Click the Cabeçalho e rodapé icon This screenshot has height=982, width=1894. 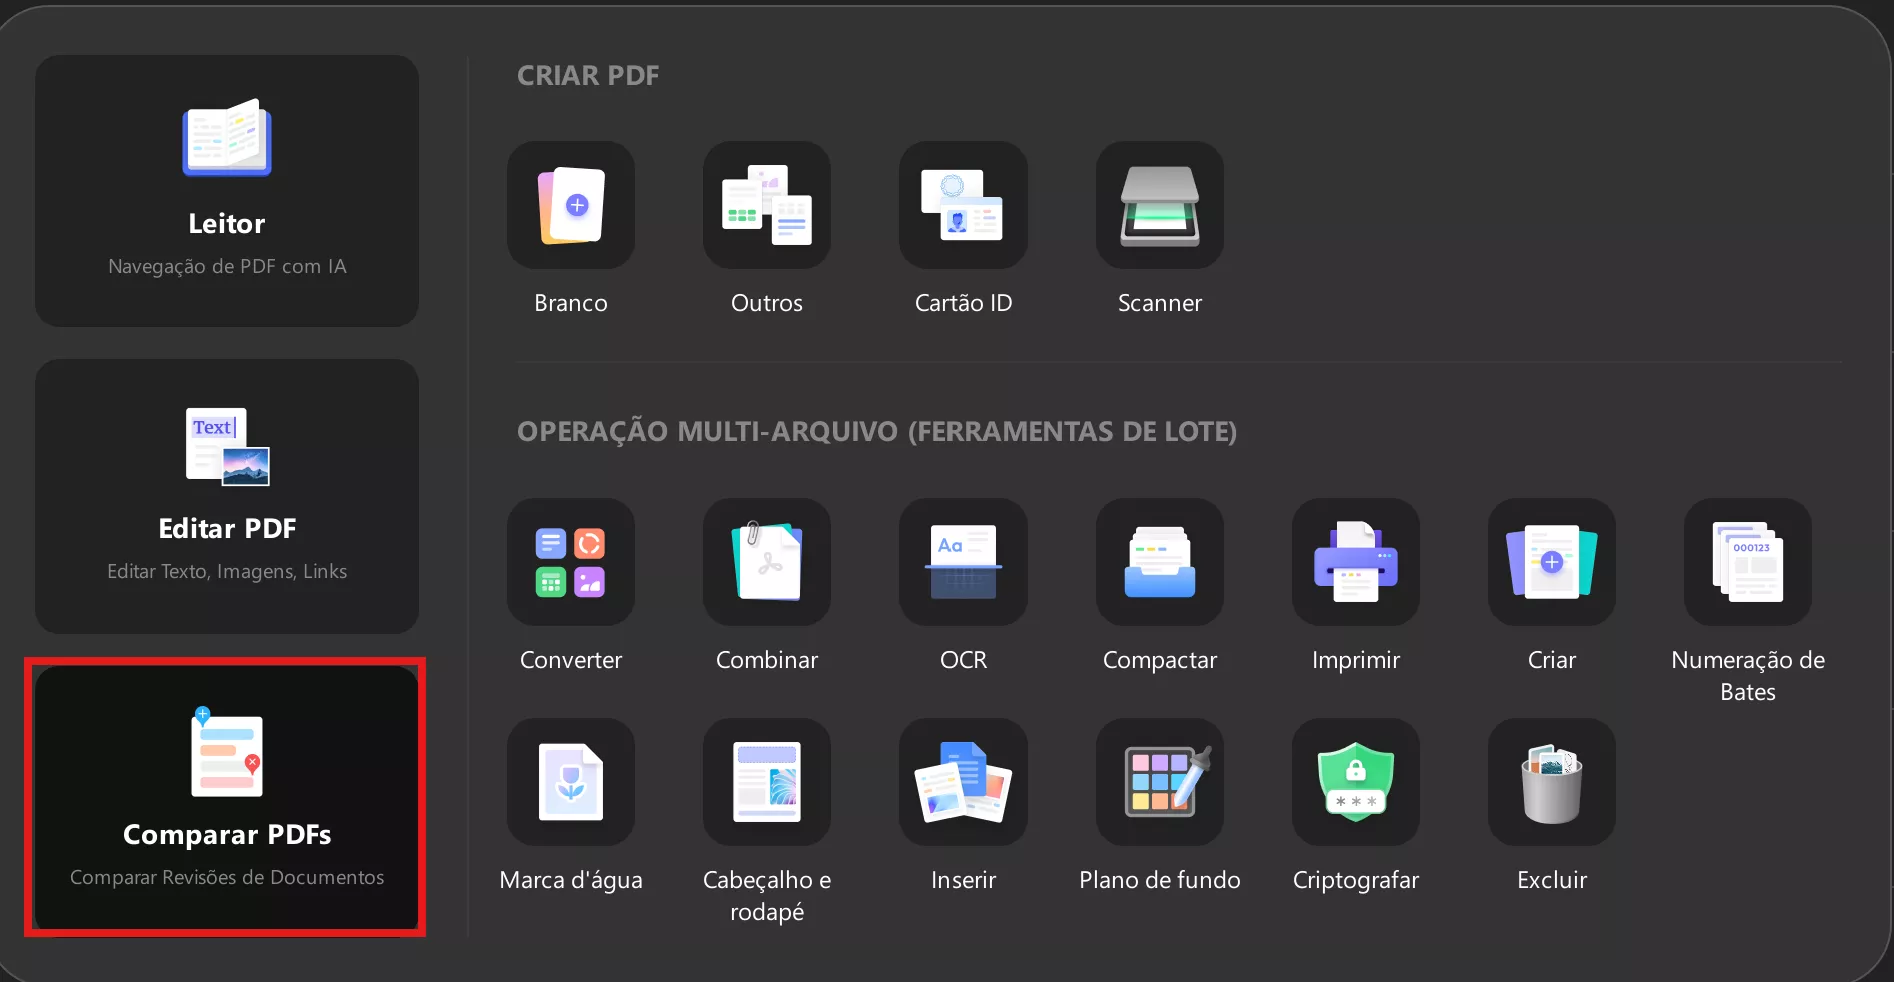point(767,782)
